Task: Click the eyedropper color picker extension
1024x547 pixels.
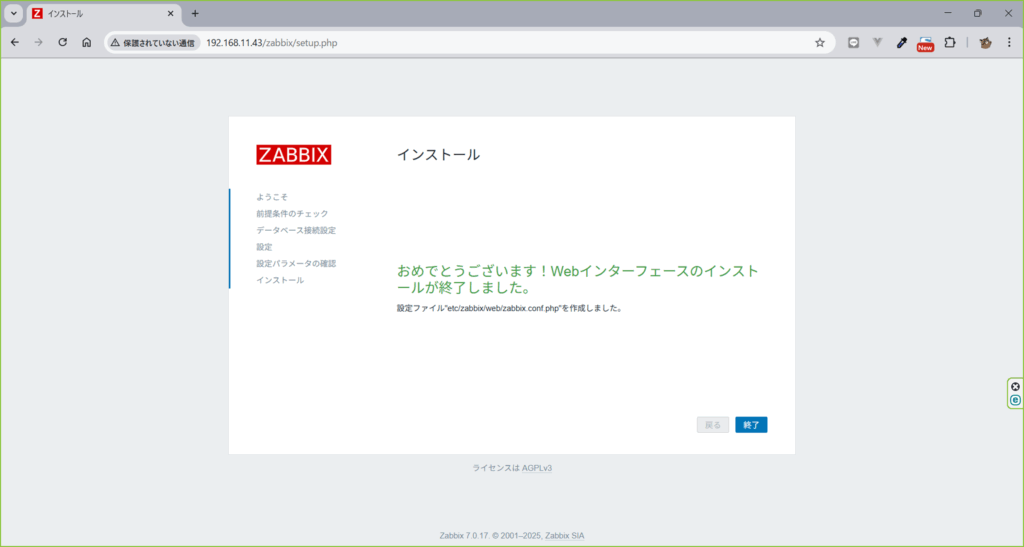Action: [901, 42]
